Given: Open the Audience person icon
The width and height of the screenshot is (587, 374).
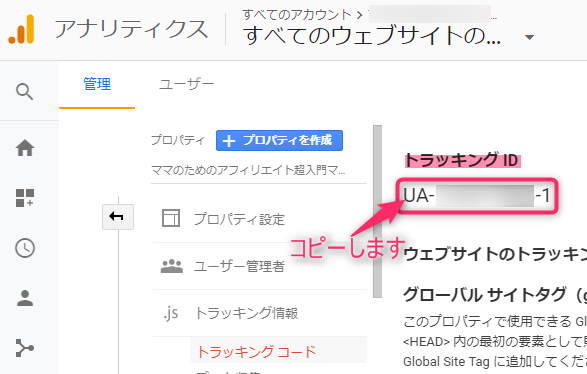Looking at the screenshot, I should [x=25, y=298].
